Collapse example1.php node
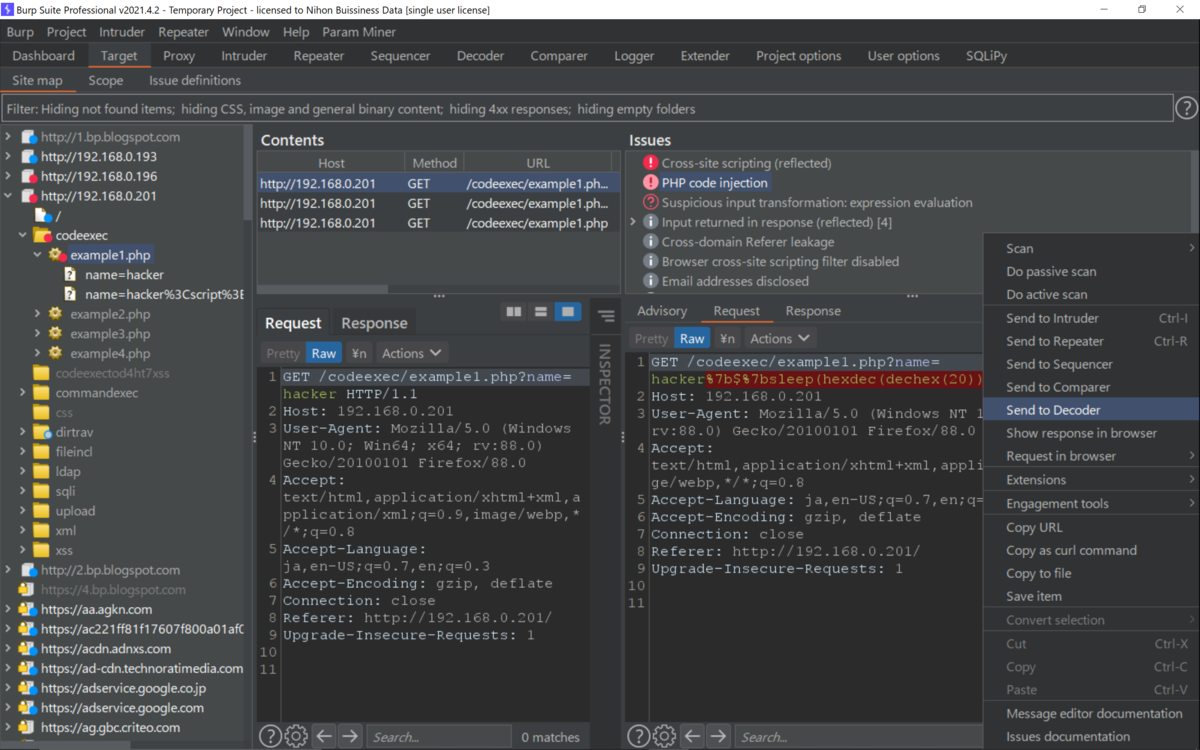The image size is (1200, 750). (x=38, y=255)
